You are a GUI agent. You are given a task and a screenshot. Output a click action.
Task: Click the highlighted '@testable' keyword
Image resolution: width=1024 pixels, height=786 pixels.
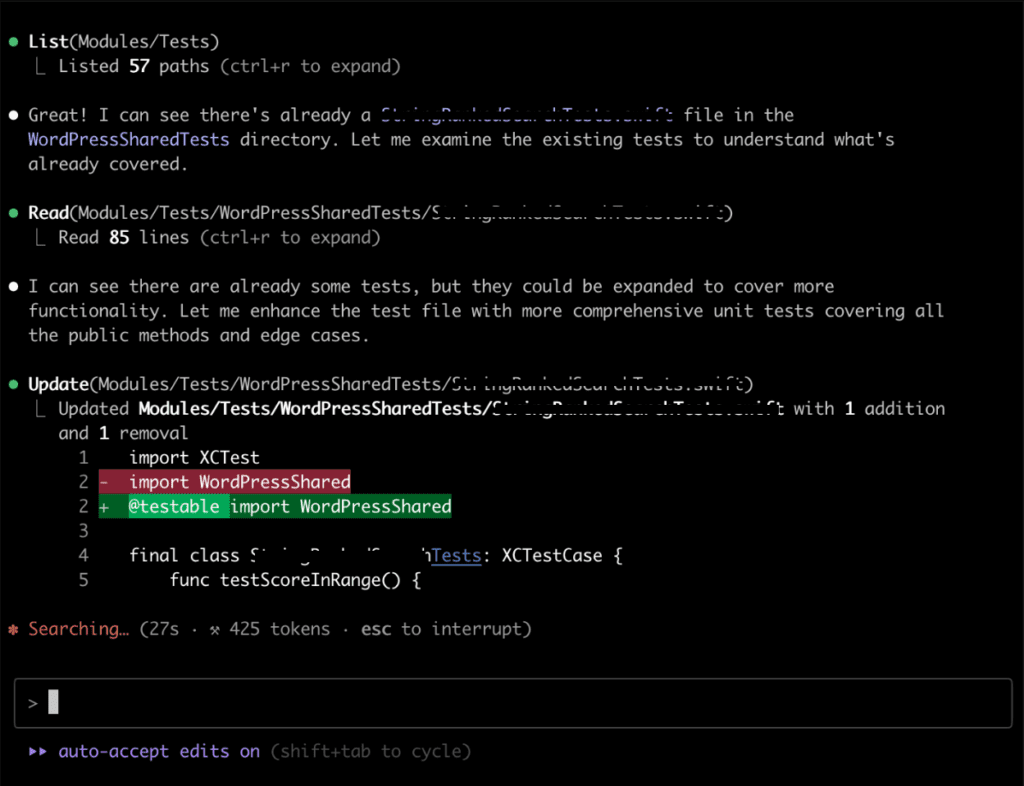(174, 507)
